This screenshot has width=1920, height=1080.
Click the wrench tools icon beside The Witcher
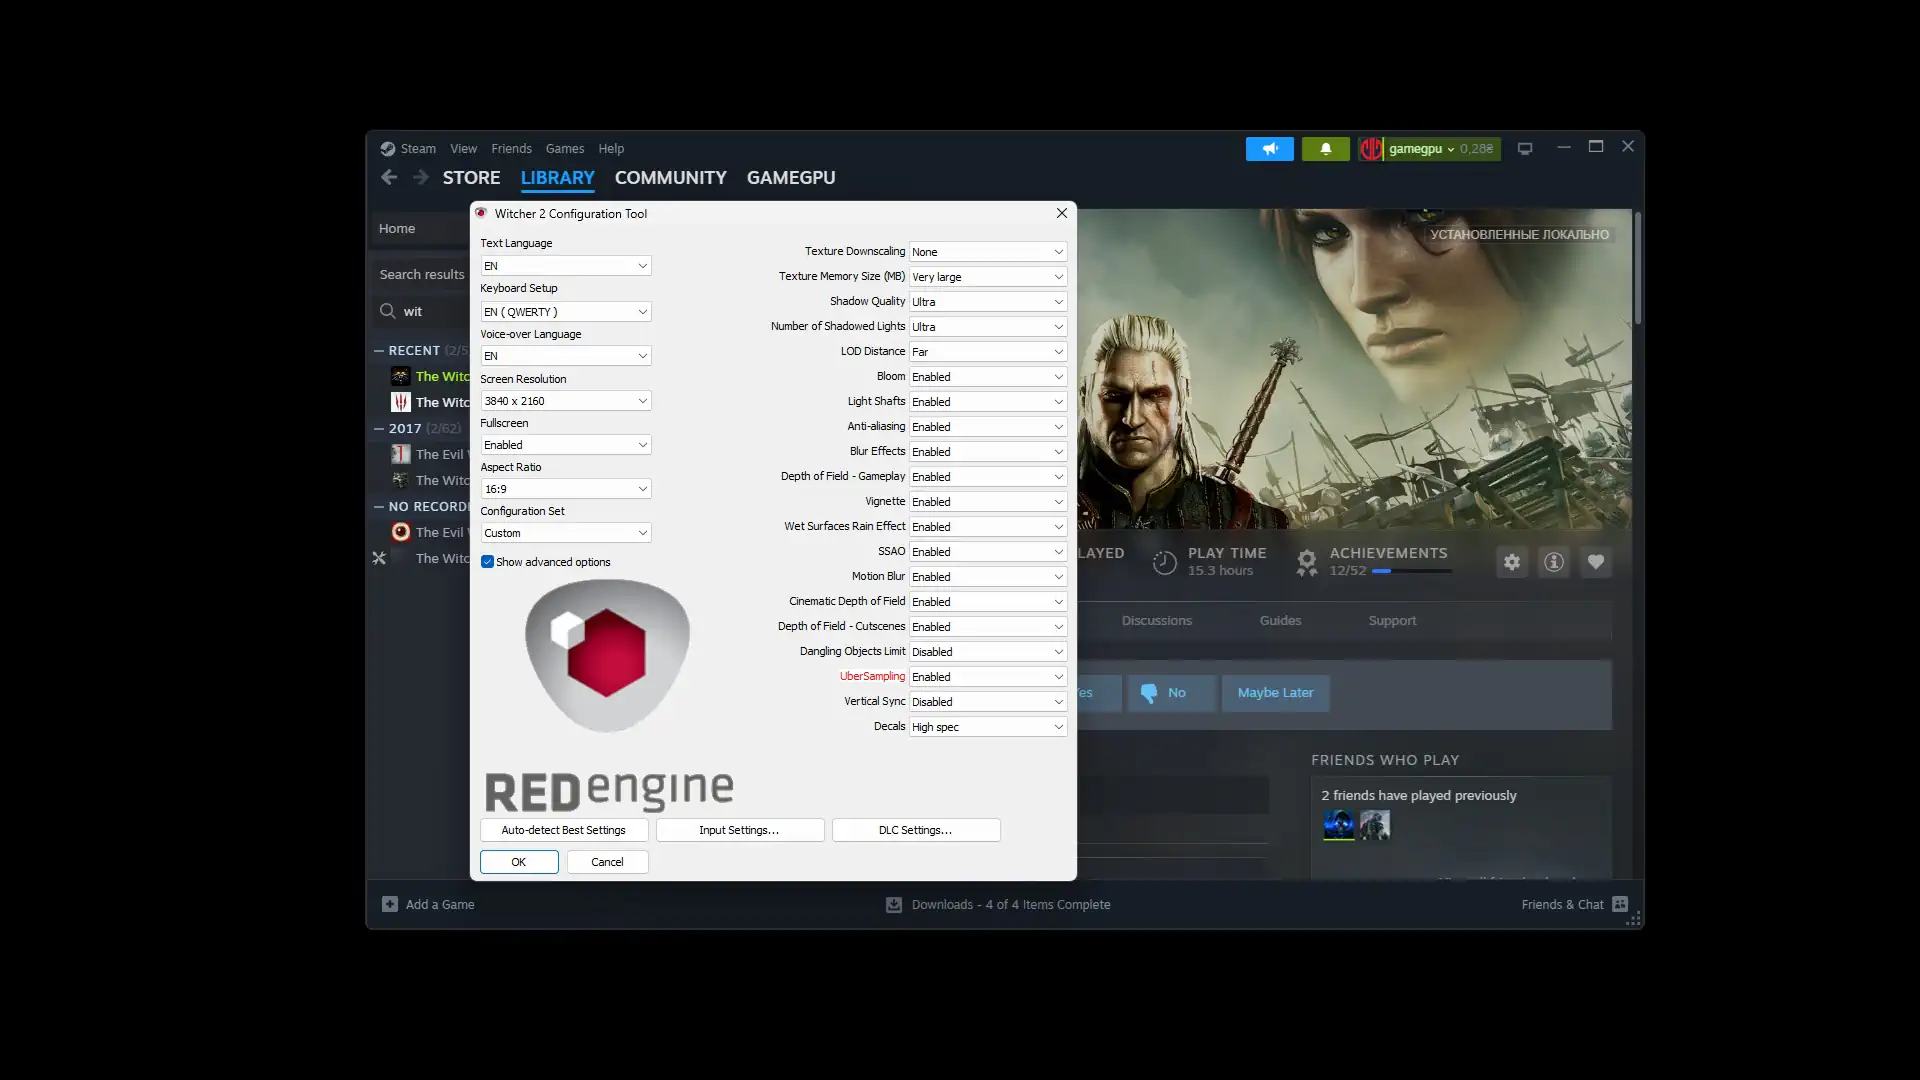pyautogui.click(x=379, y=558)
